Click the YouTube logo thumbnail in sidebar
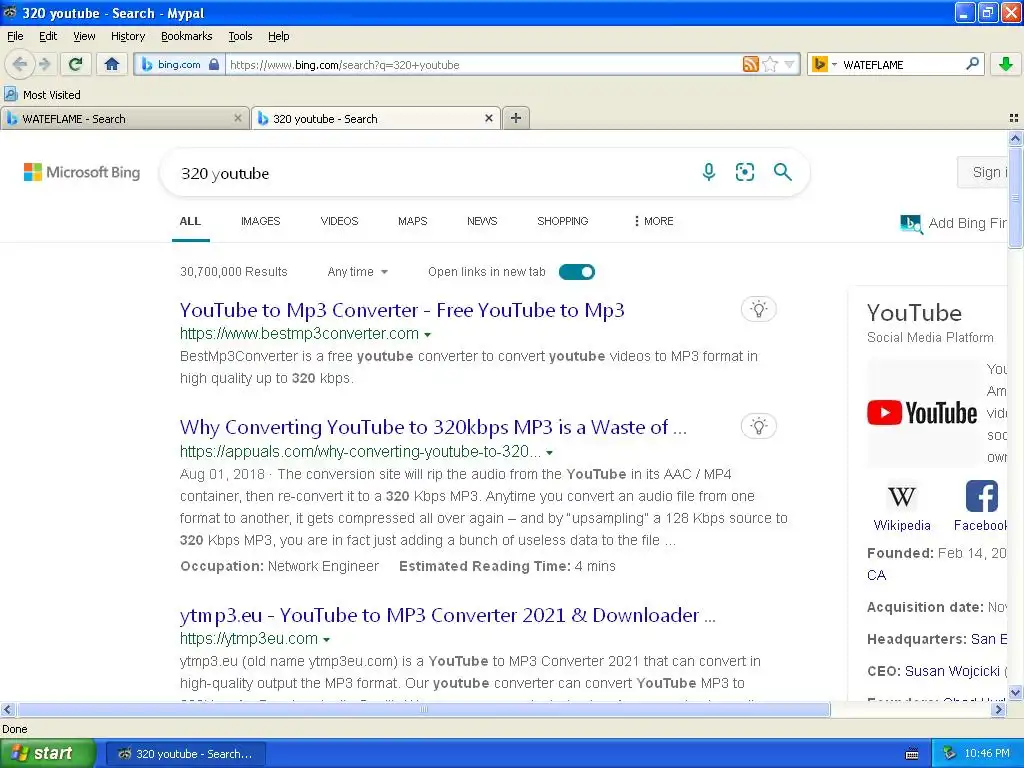This screenshot has height=768, width=1024. click(x=922, y=413)
